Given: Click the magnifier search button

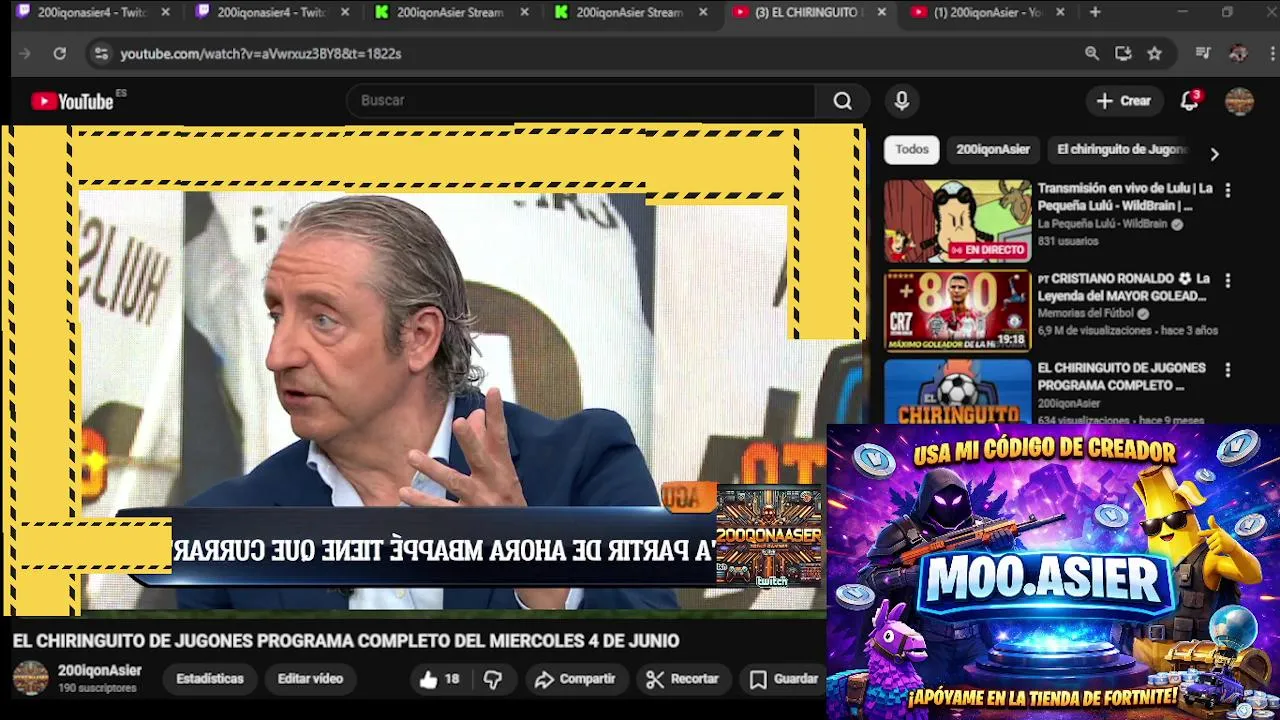Looking at the screenshot, I should pyautogui.click(x=843, y=101).
